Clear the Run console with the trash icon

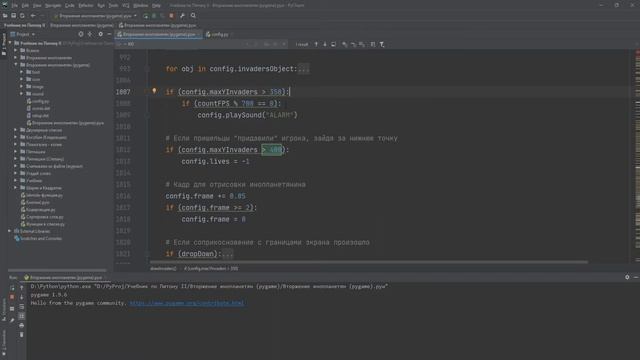click(x=22, y=335)
